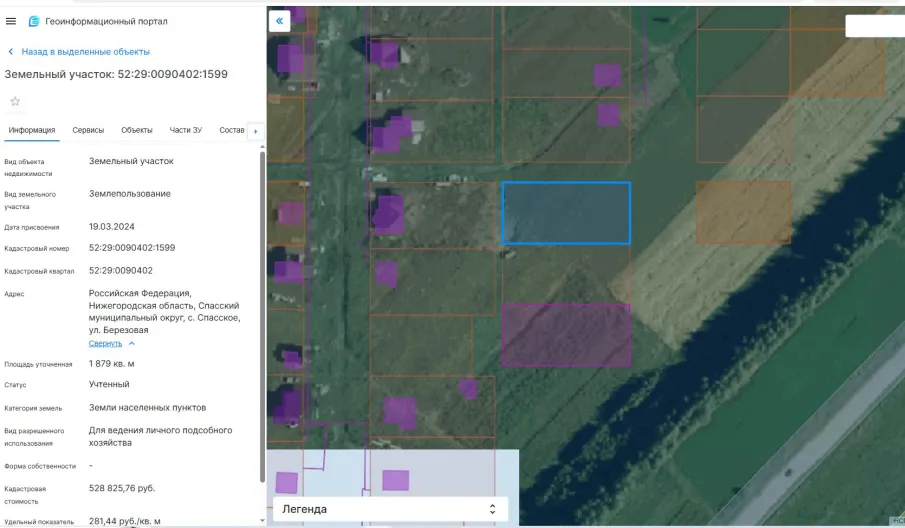
Task: Click the orange shaded parcel on map
Action: pyautogui.click(x=743, y=212)
